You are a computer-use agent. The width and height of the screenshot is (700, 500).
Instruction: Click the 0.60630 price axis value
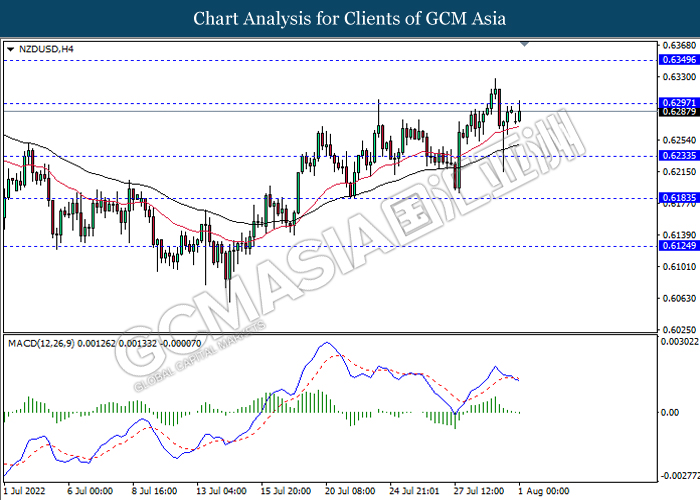(x=679, y=299)
